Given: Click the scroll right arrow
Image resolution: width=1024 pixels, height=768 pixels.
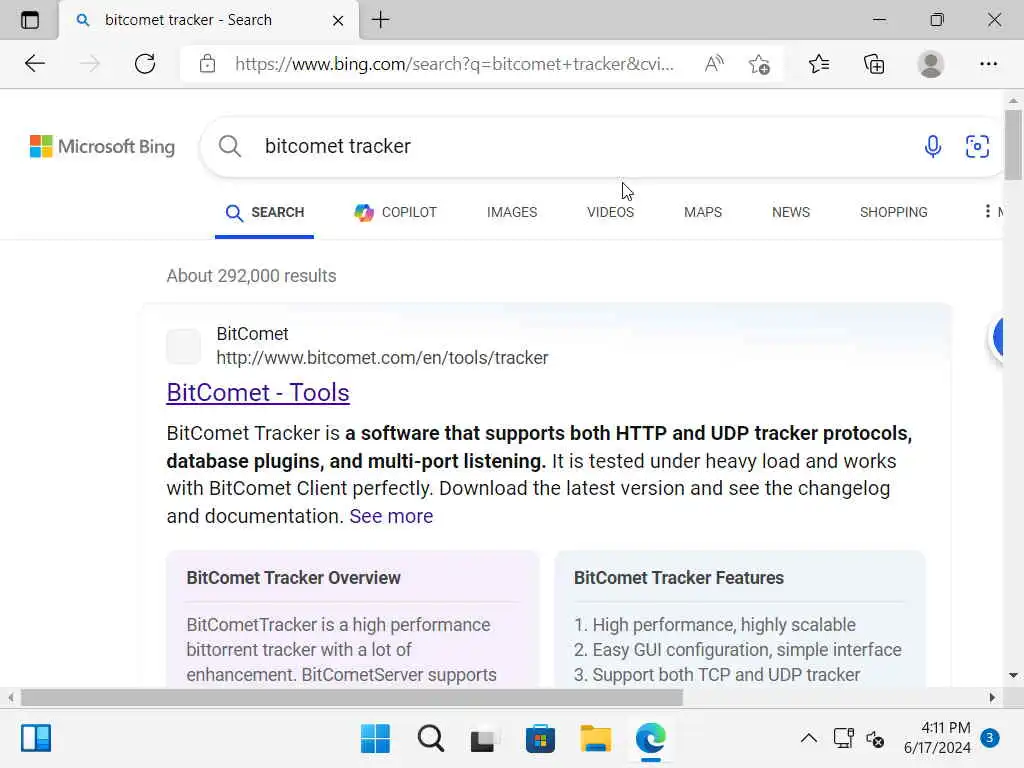Looking at the screenshot, I should point(993,697).
